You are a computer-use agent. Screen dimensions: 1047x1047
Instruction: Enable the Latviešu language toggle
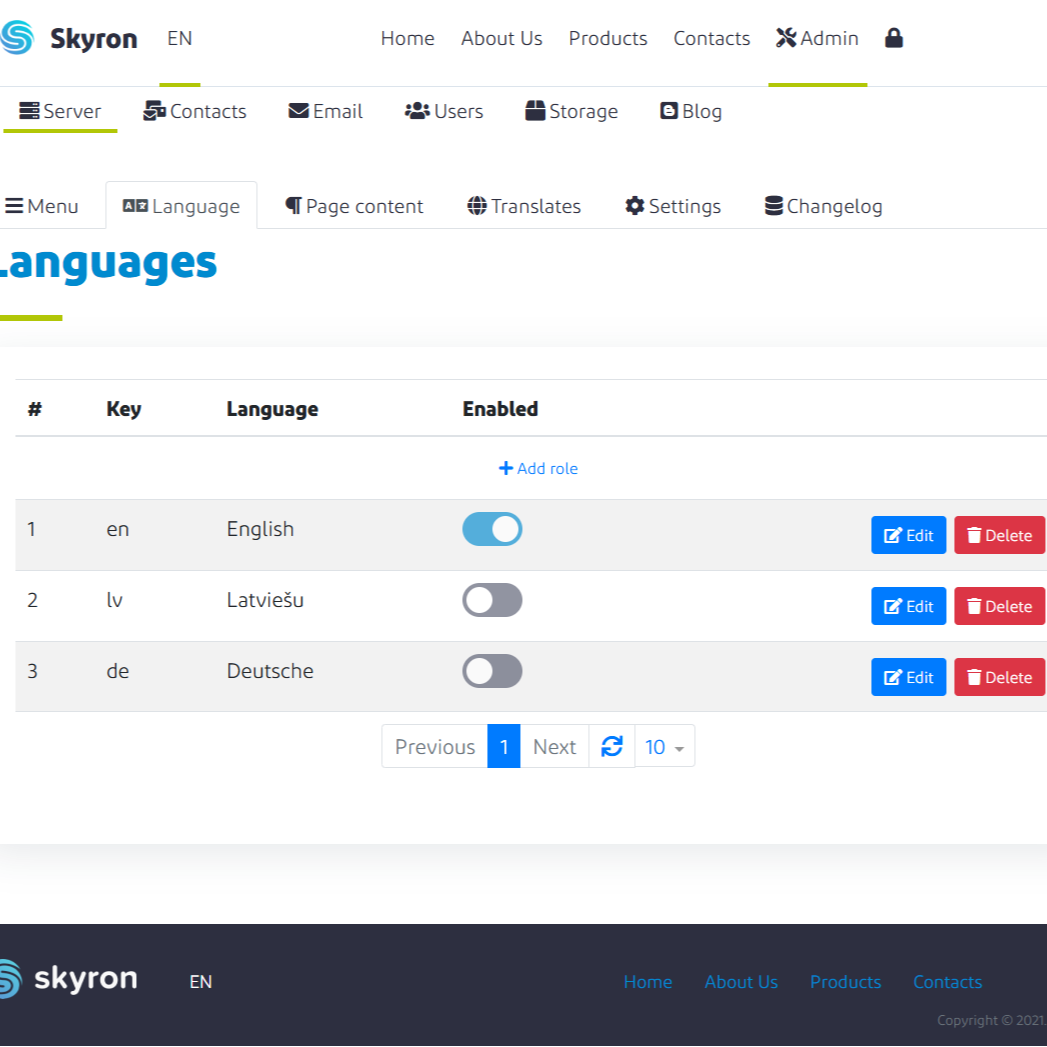[492, 600]
